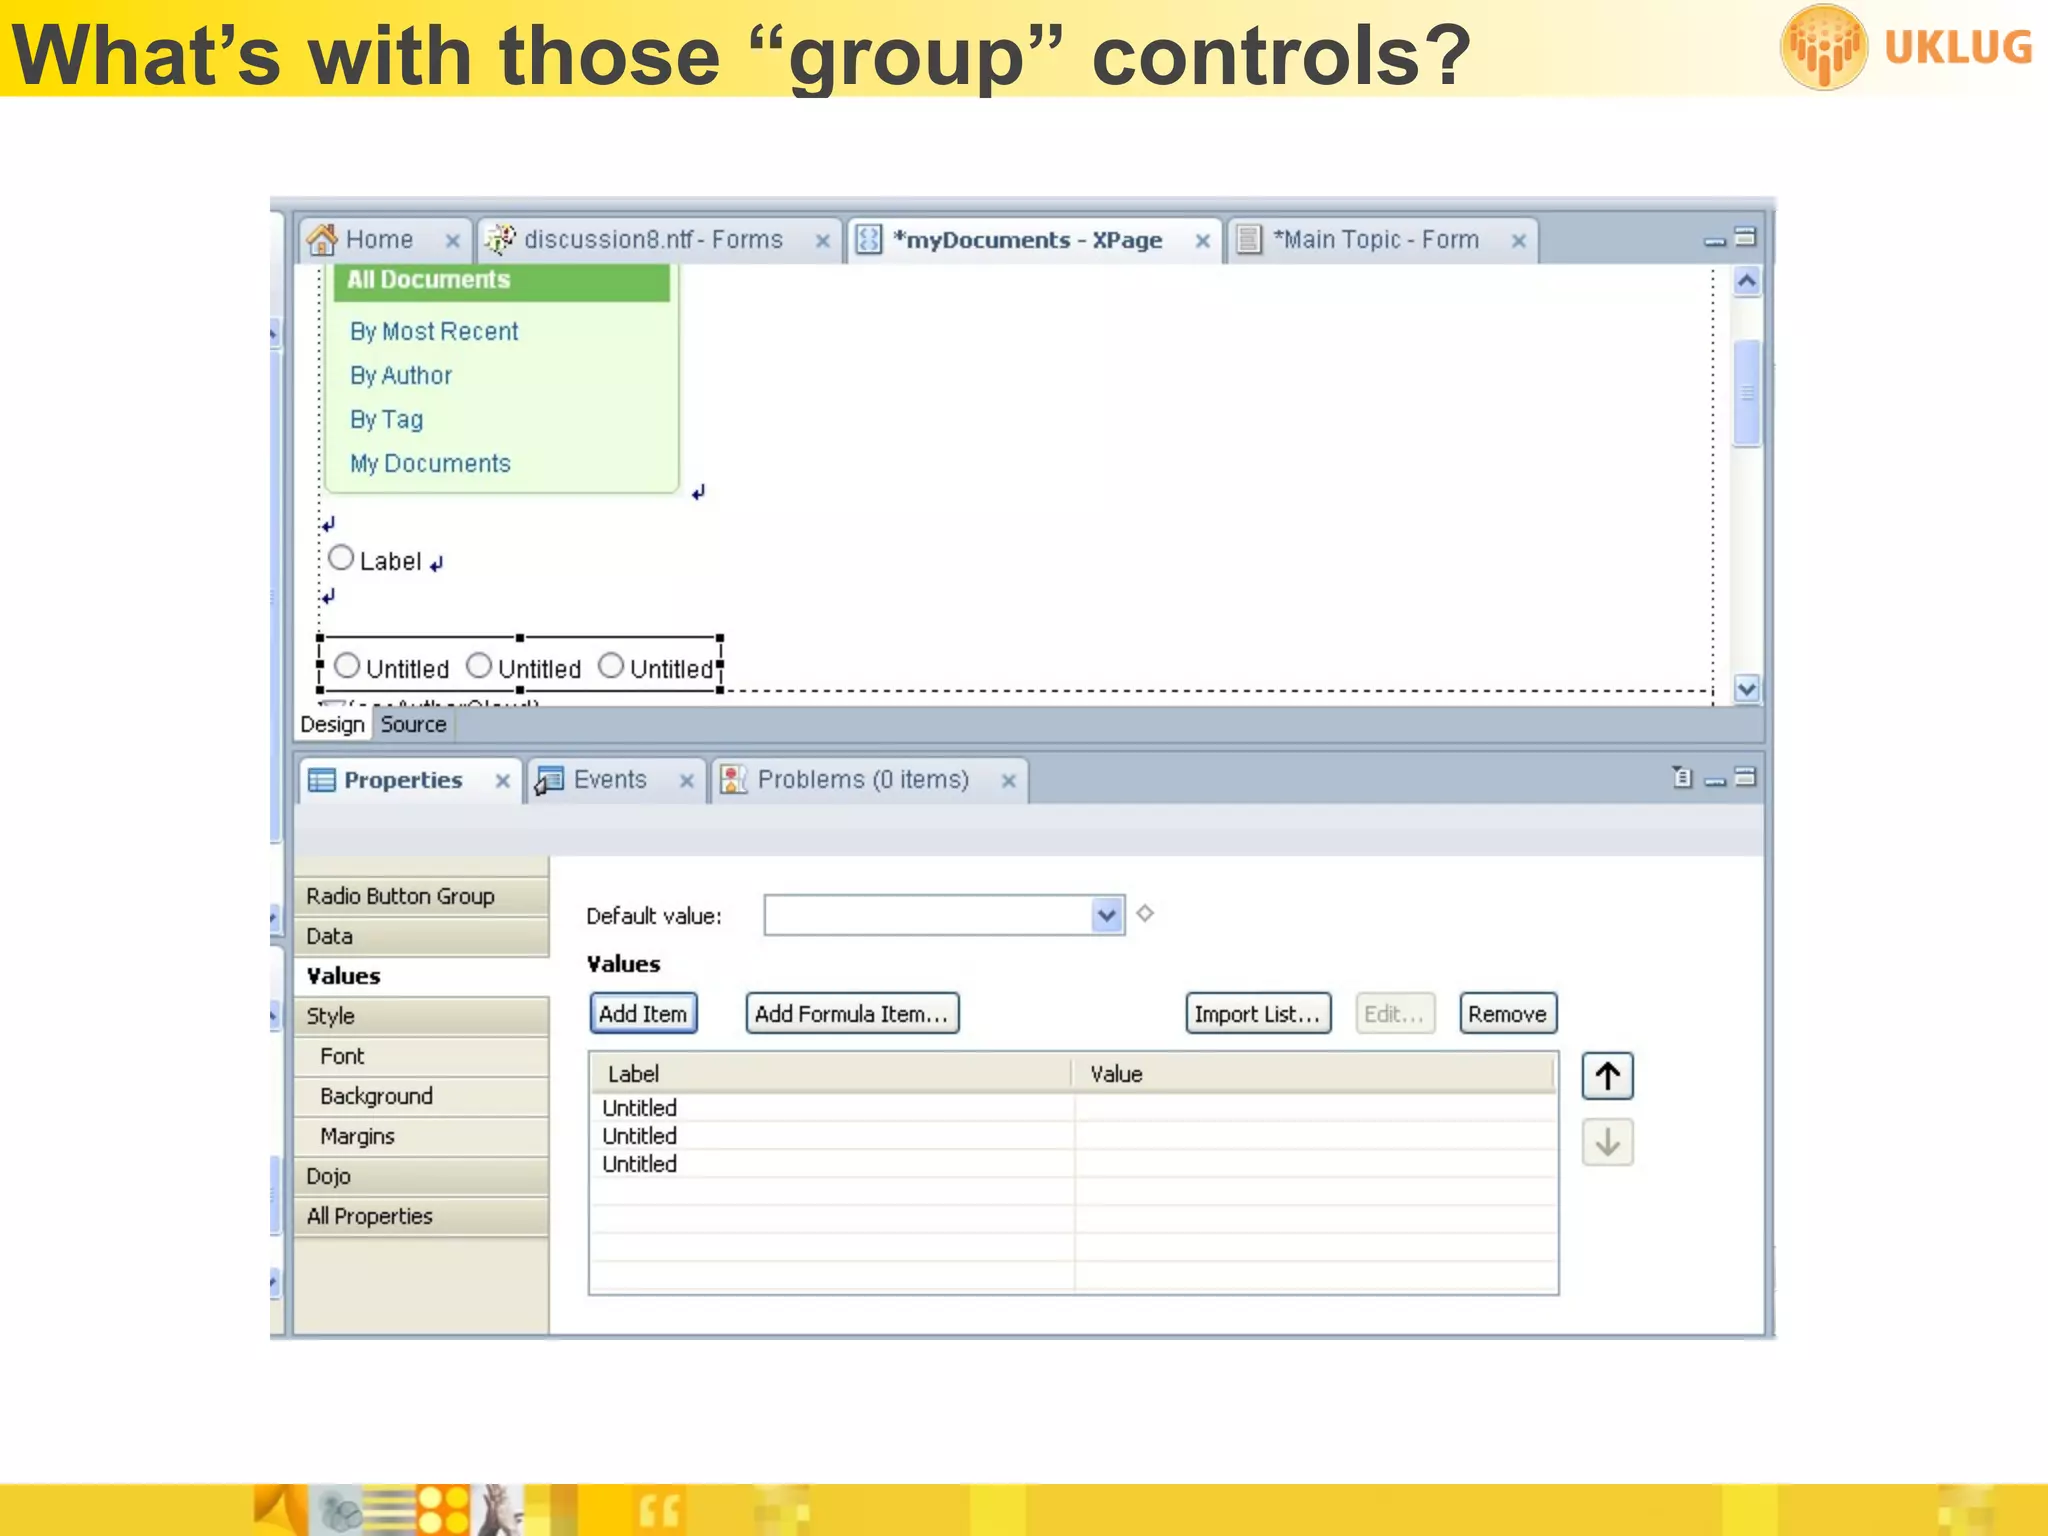Click the By Most Recent link
This screenshot has width=2048, height=1536.
point(434,332)
